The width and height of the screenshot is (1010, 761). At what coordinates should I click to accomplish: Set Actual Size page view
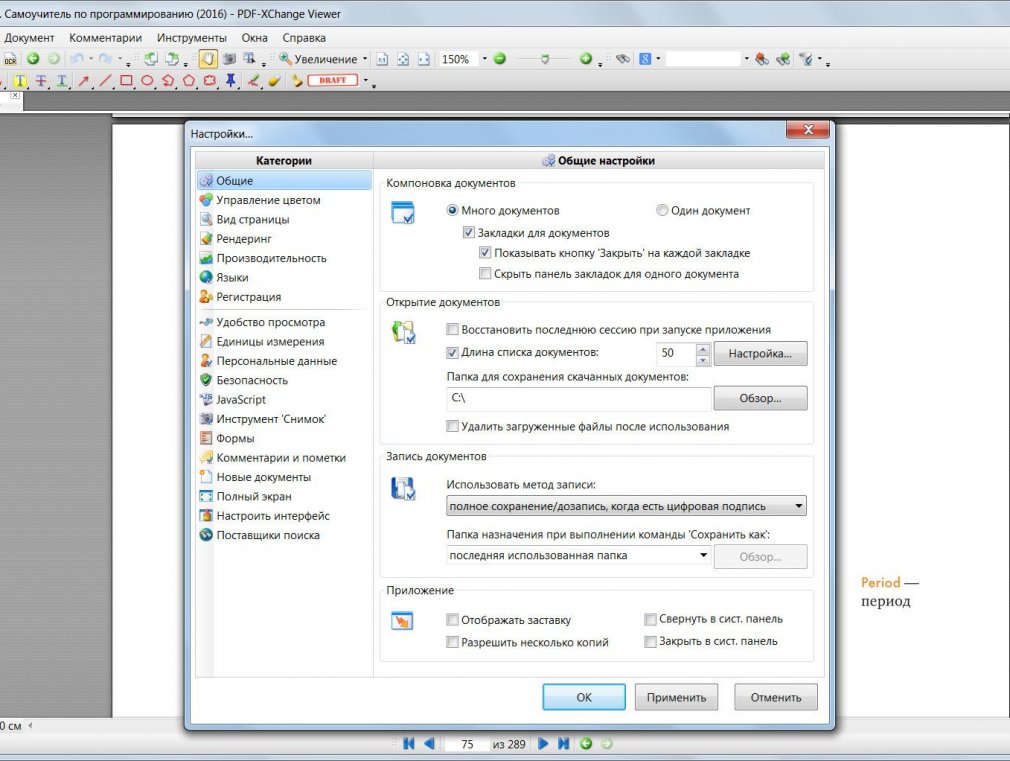[382, 59]
